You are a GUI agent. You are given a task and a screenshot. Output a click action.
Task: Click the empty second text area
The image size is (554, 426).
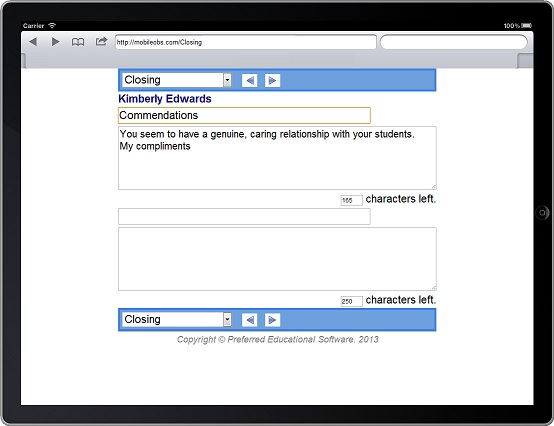[x=277, y=259]
